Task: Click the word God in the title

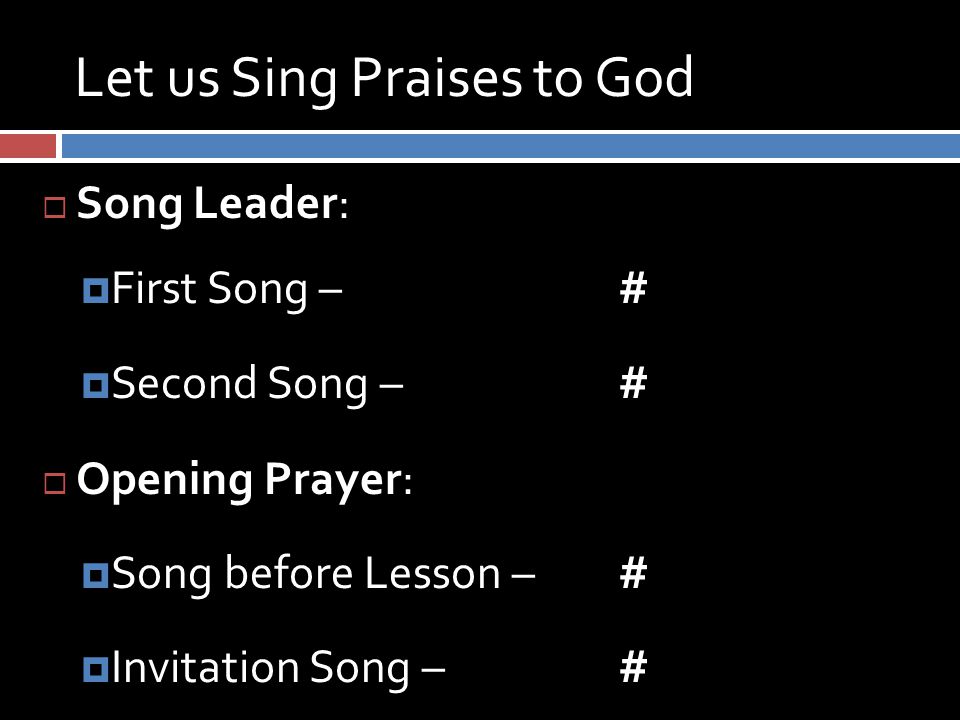Action: 644,77
